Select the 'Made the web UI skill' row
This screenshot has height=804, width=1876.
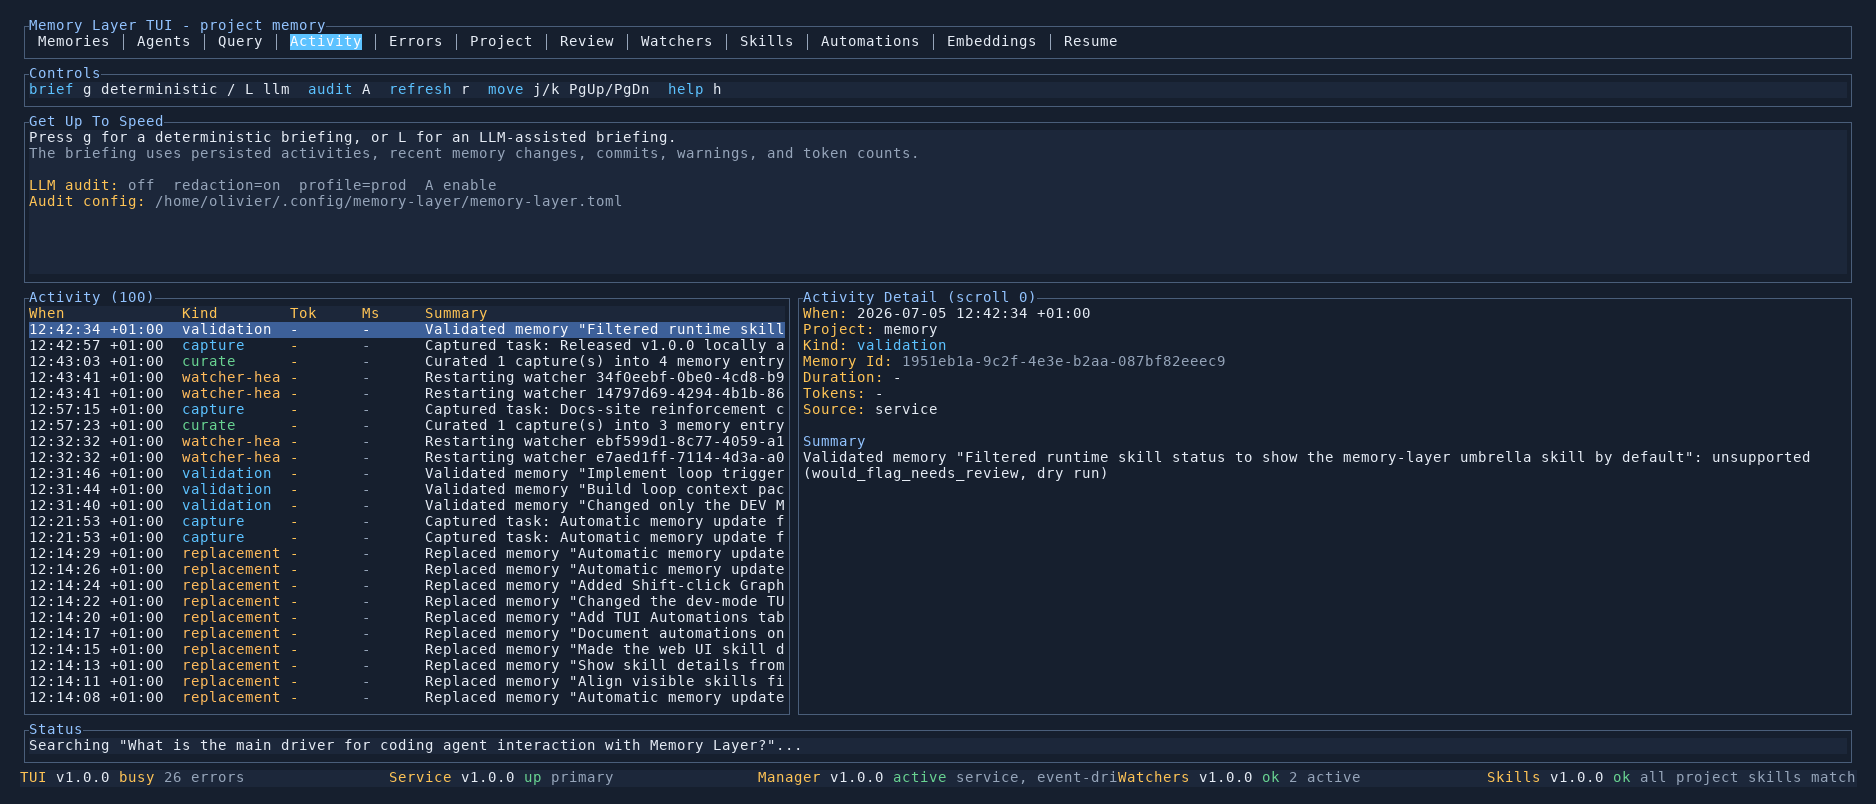(x=407, y=649)
